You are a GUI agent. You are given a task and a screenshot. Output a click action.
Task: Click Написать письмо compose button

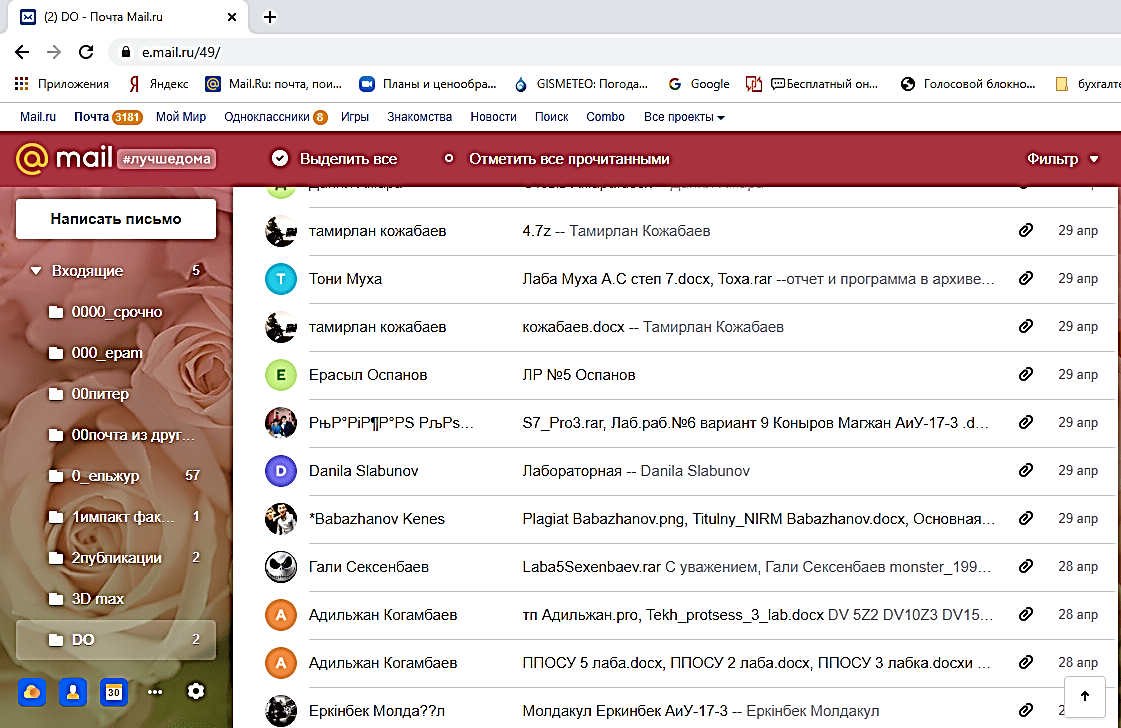tap(116, 219)
